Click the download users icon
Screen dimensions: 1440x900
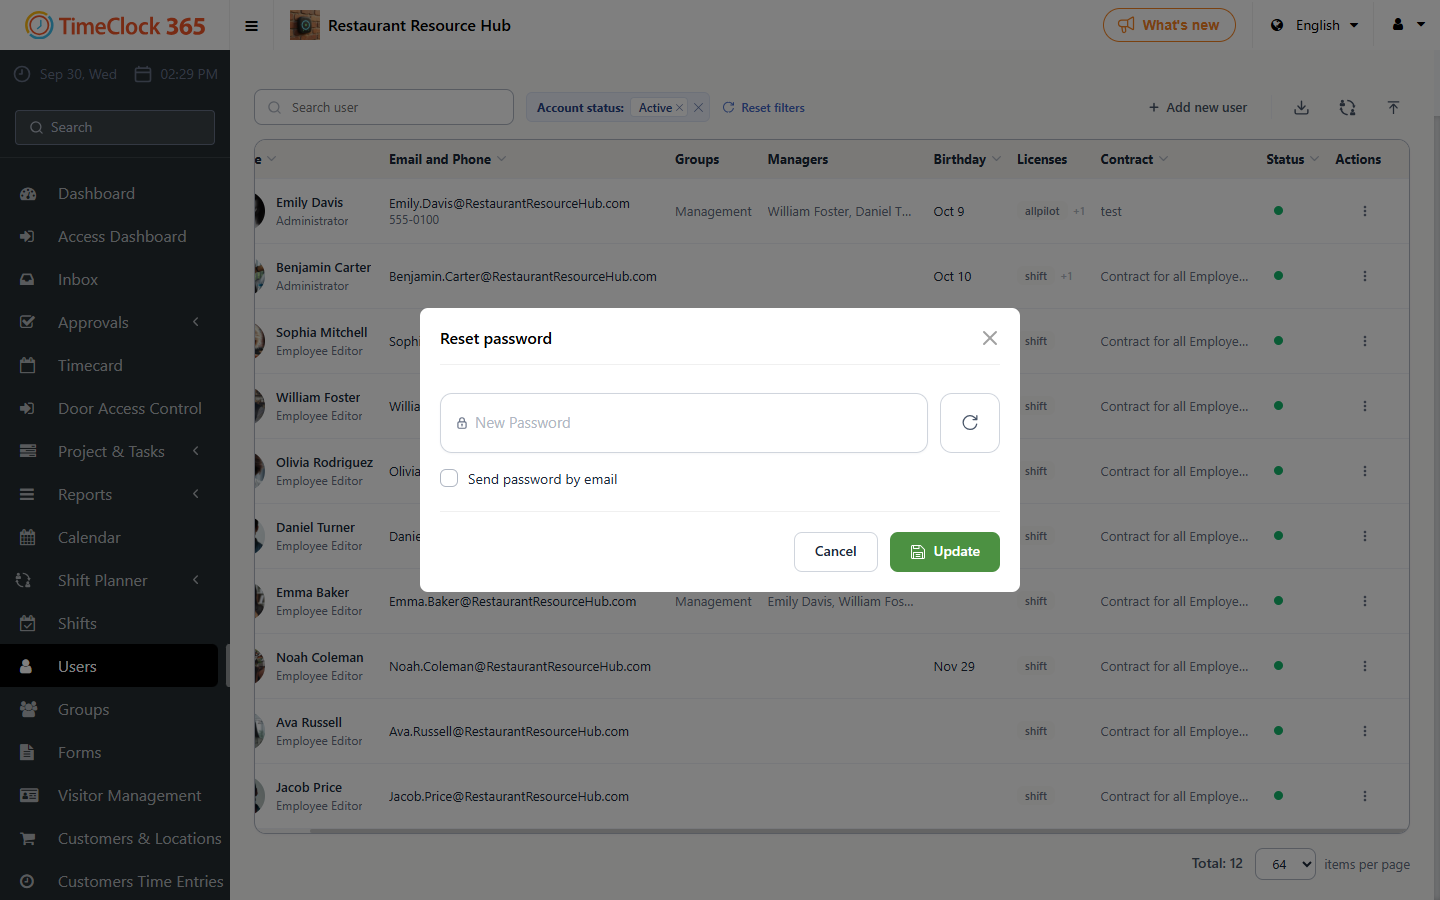[x=1301, y=108]
